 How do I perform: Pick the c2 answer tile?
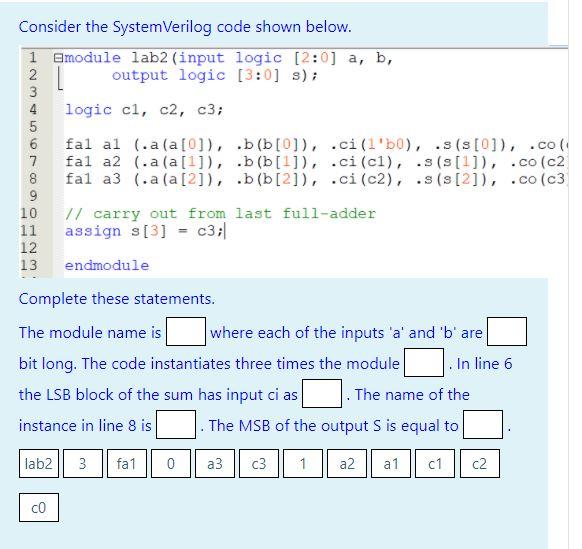[x=480, y=463]
